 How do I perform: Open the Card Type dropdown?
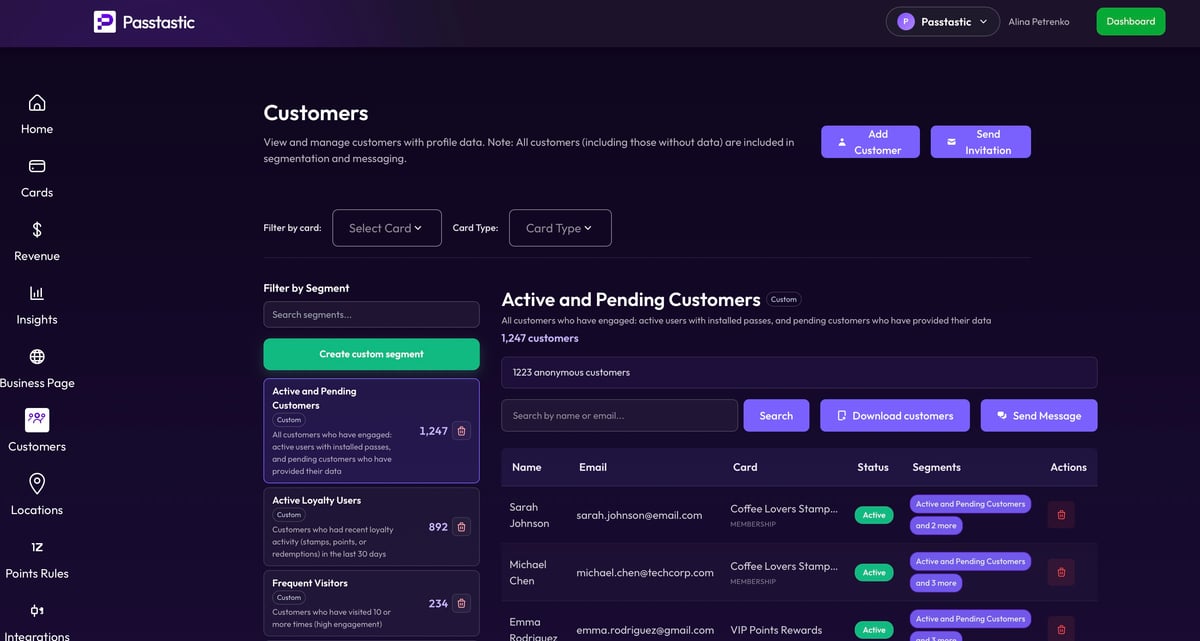point(559,227)
